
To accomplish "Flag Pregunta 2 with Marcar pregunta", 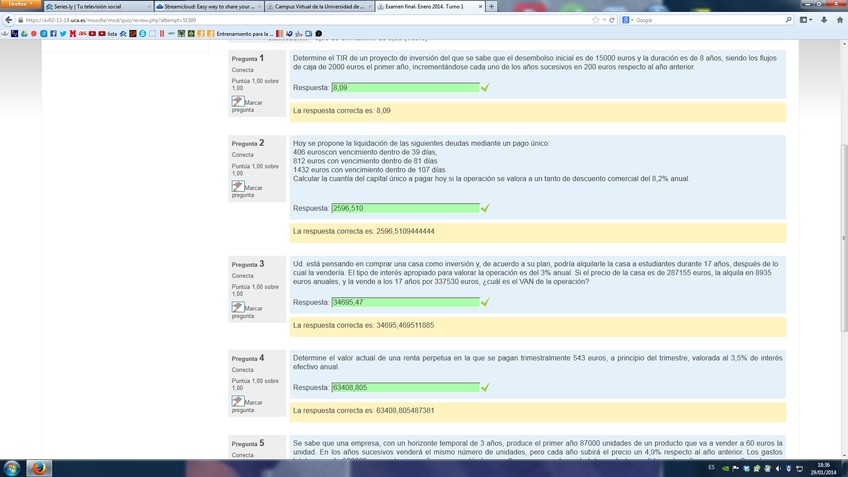I will pyautogui.click(x=247, y=190).
